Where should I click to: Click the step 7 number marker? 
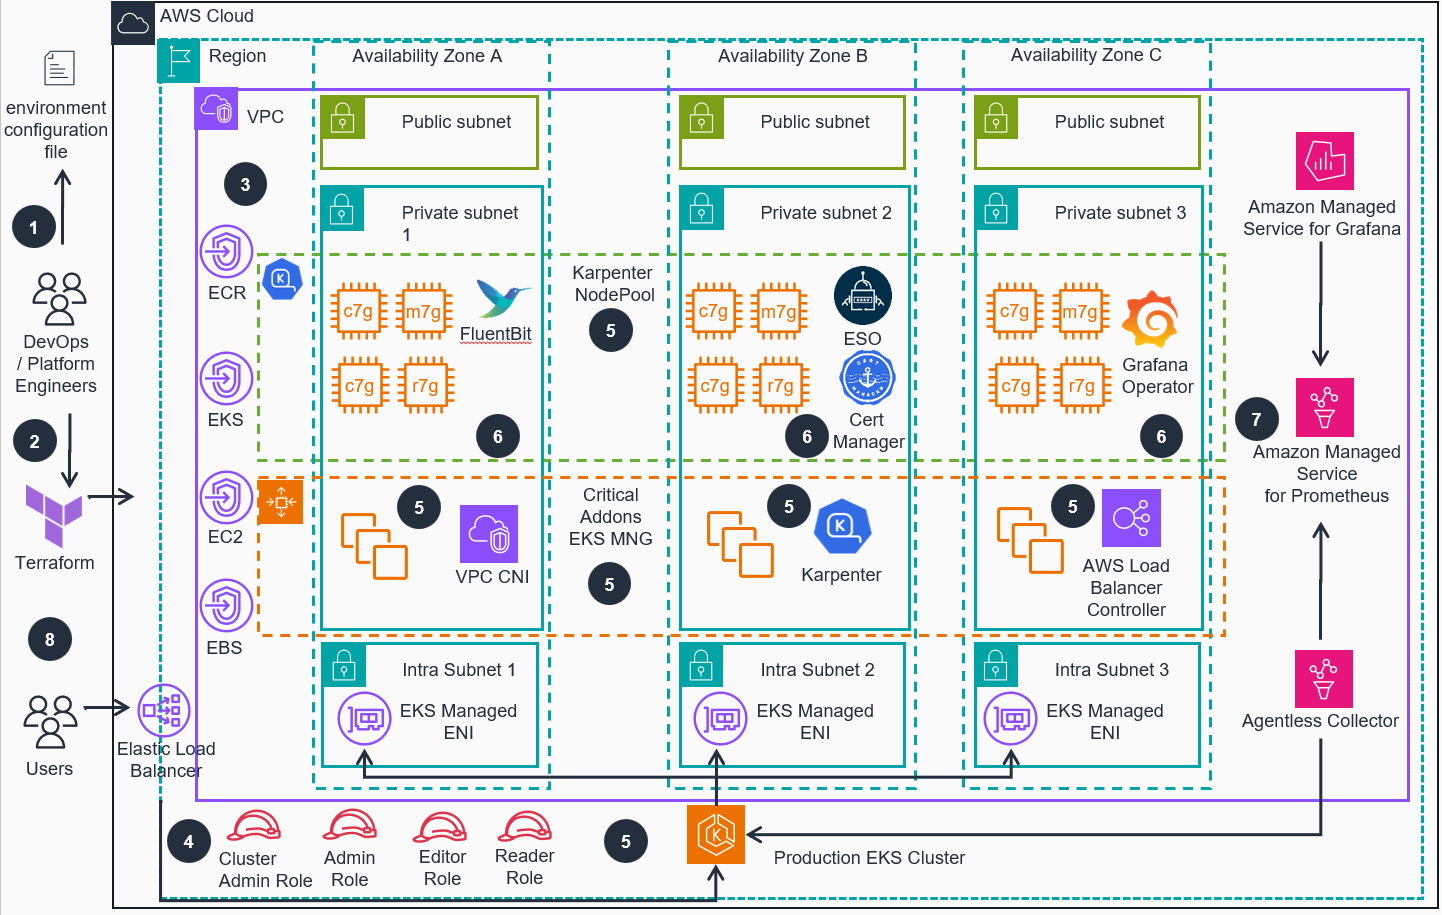1256,419
